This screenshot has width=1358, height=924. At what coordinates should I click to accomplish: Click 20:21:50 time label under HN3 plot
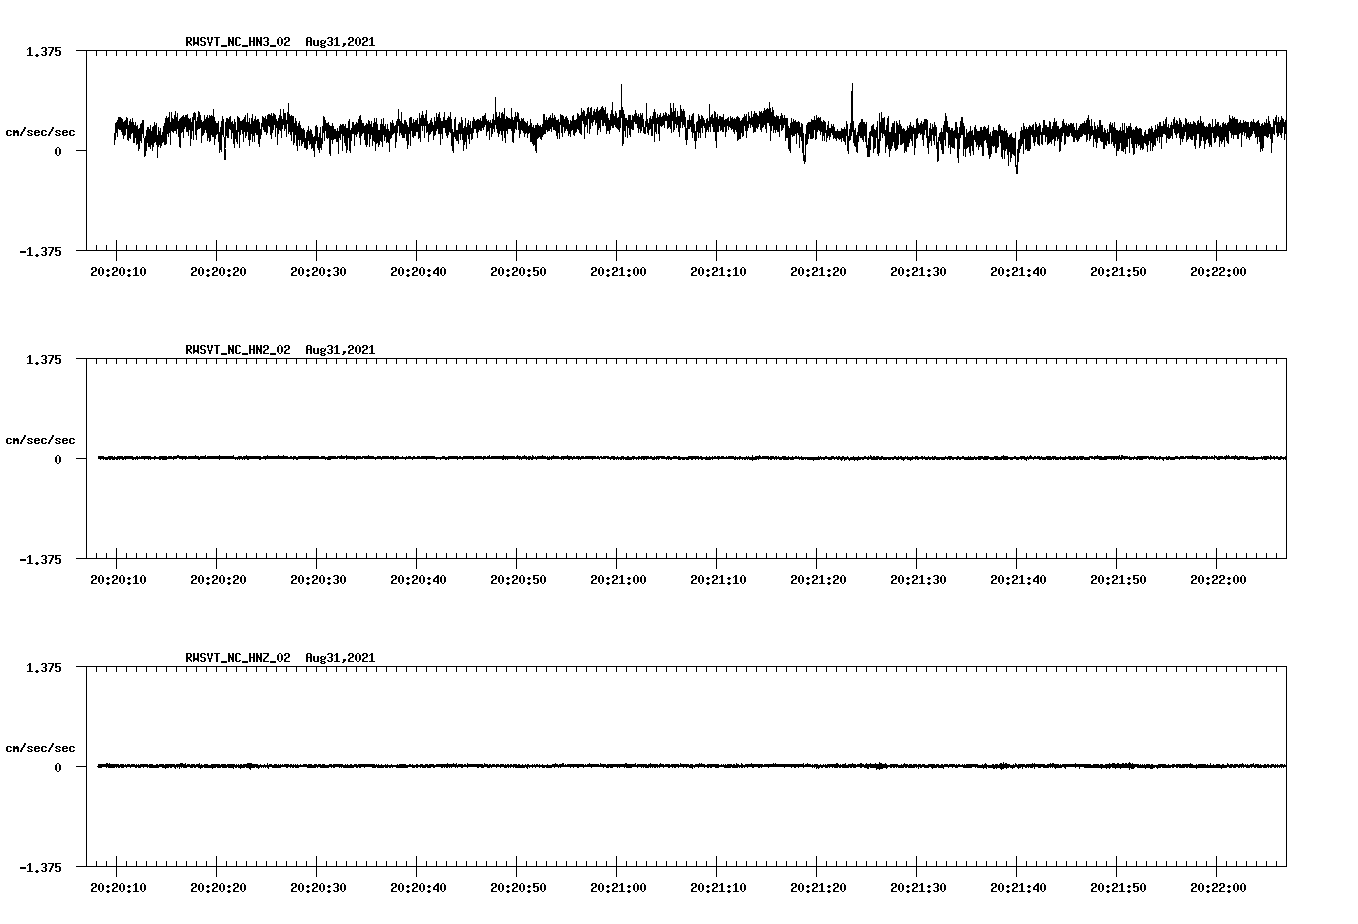(x=1118, y=271)
